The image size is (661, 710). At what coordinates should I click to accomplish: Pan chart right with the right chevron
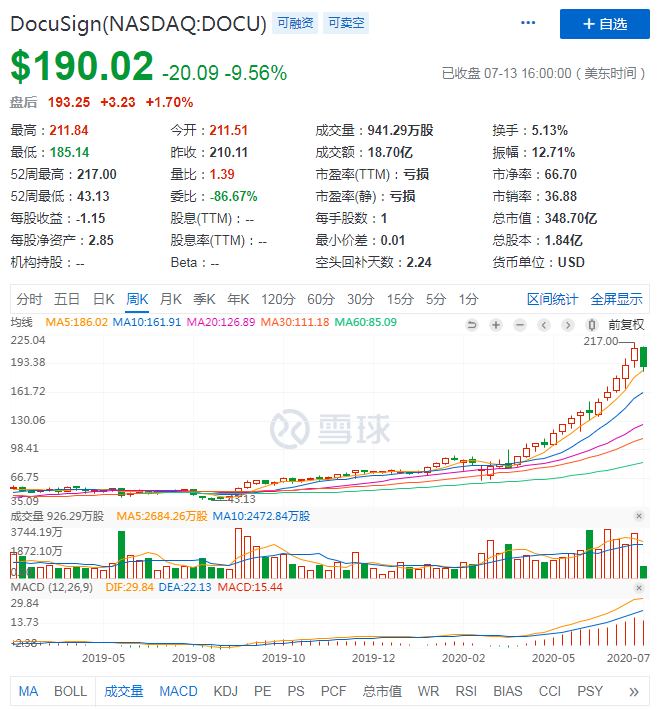[x=567, y=325]
